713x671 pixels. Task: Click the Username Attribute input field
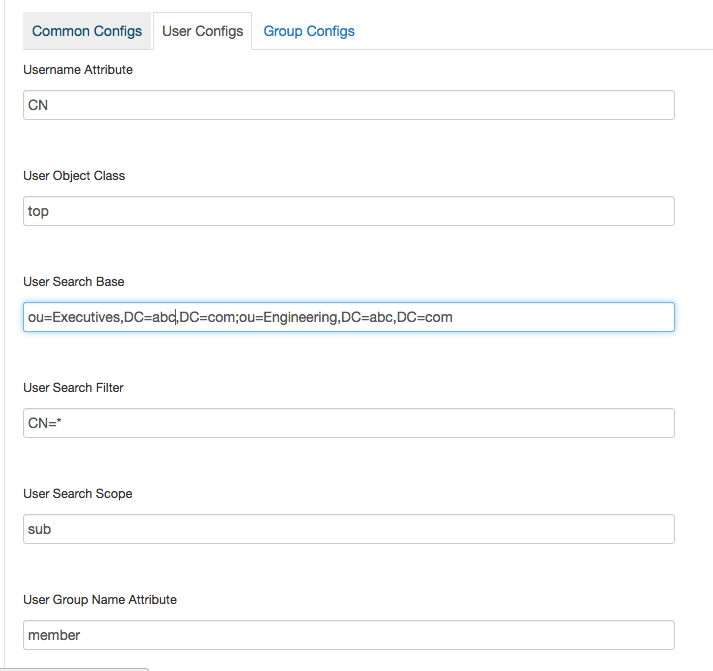[x=348, y=105]
